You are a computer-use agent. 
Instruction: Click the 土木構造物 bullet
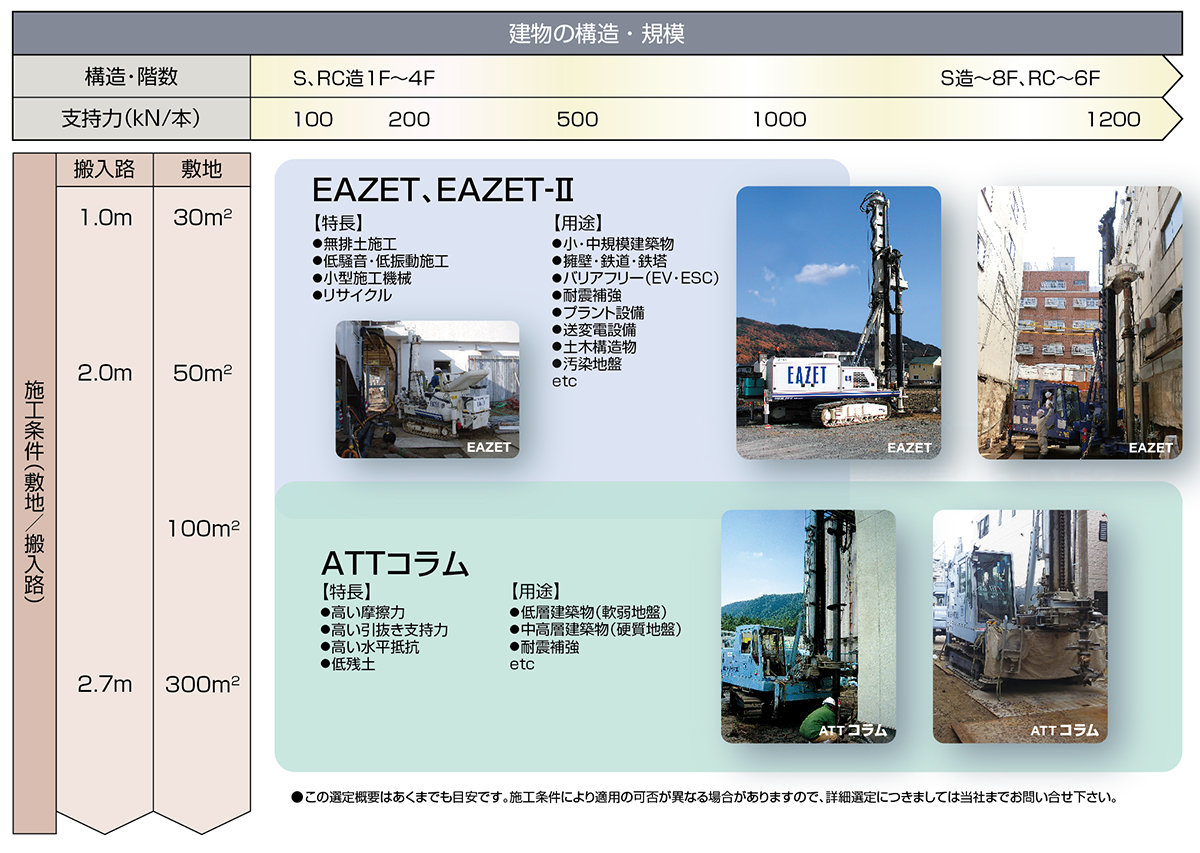click(594, 347)
